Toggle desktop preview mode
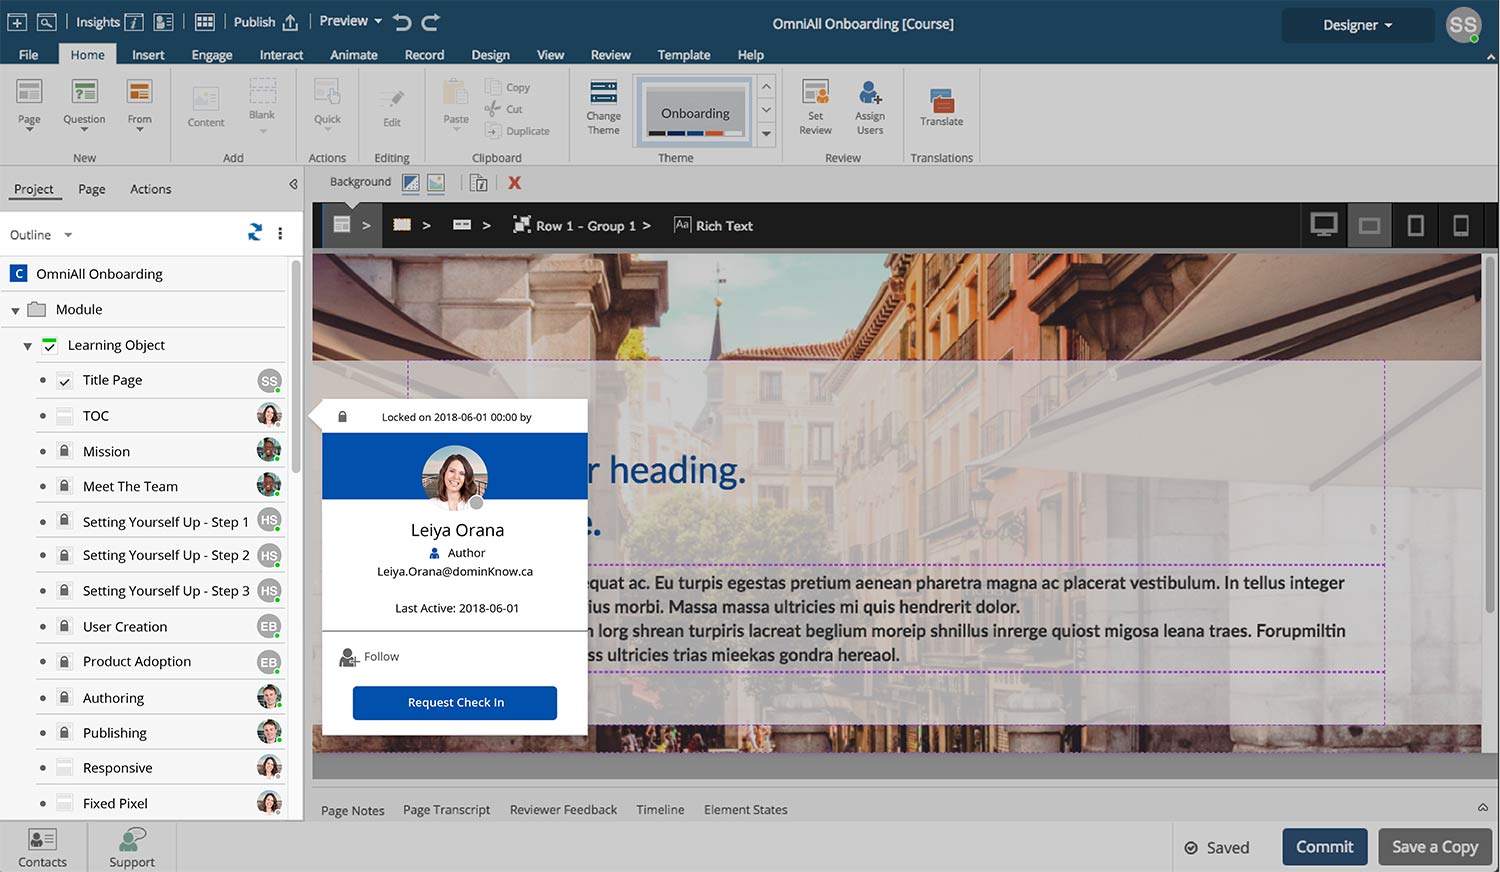 pos(1324,225)
